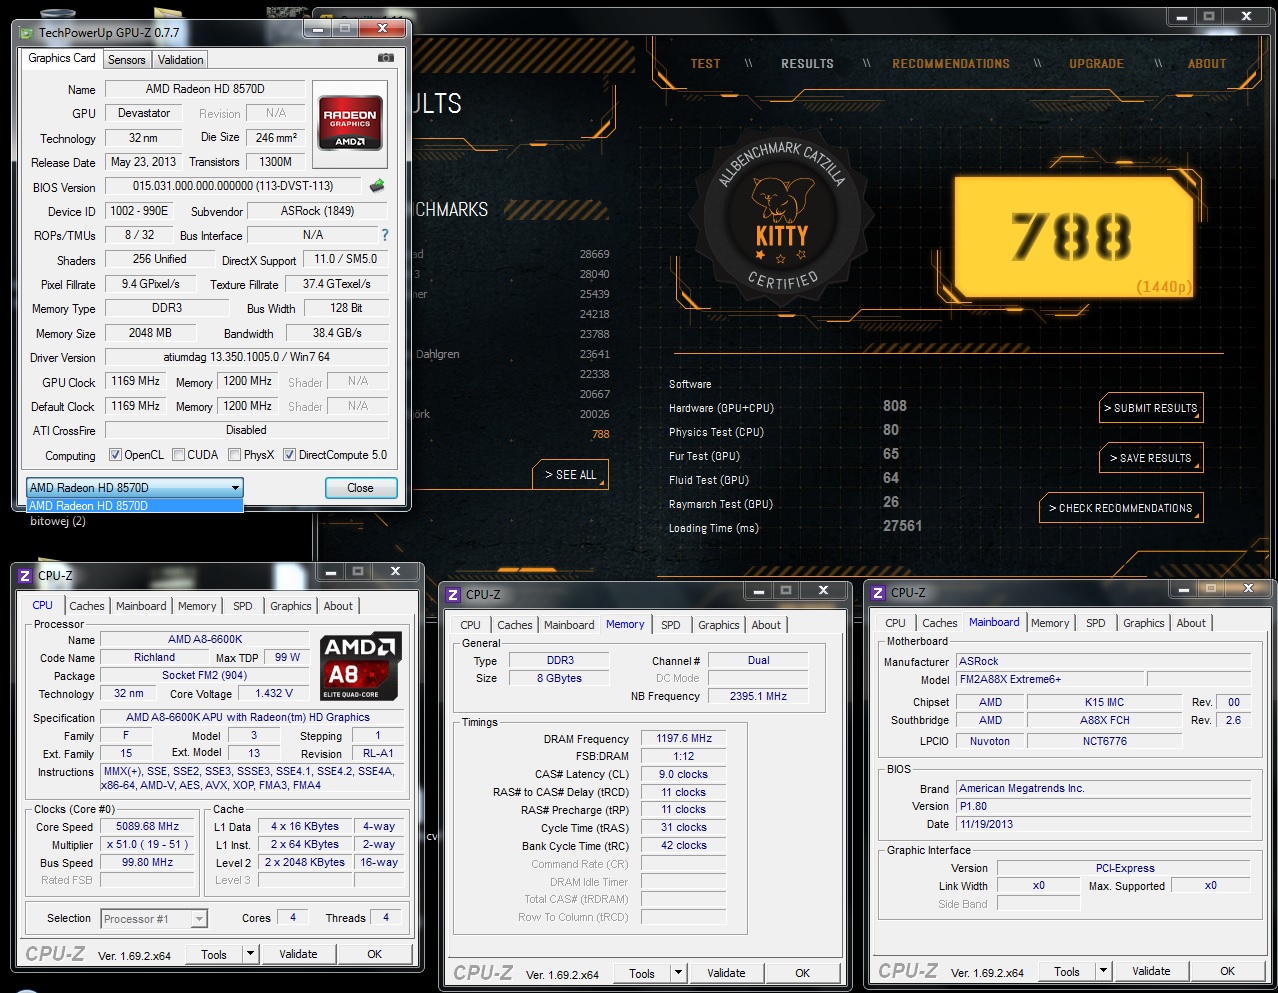Click OK in CPU-Z CPU window

[374, 954]
